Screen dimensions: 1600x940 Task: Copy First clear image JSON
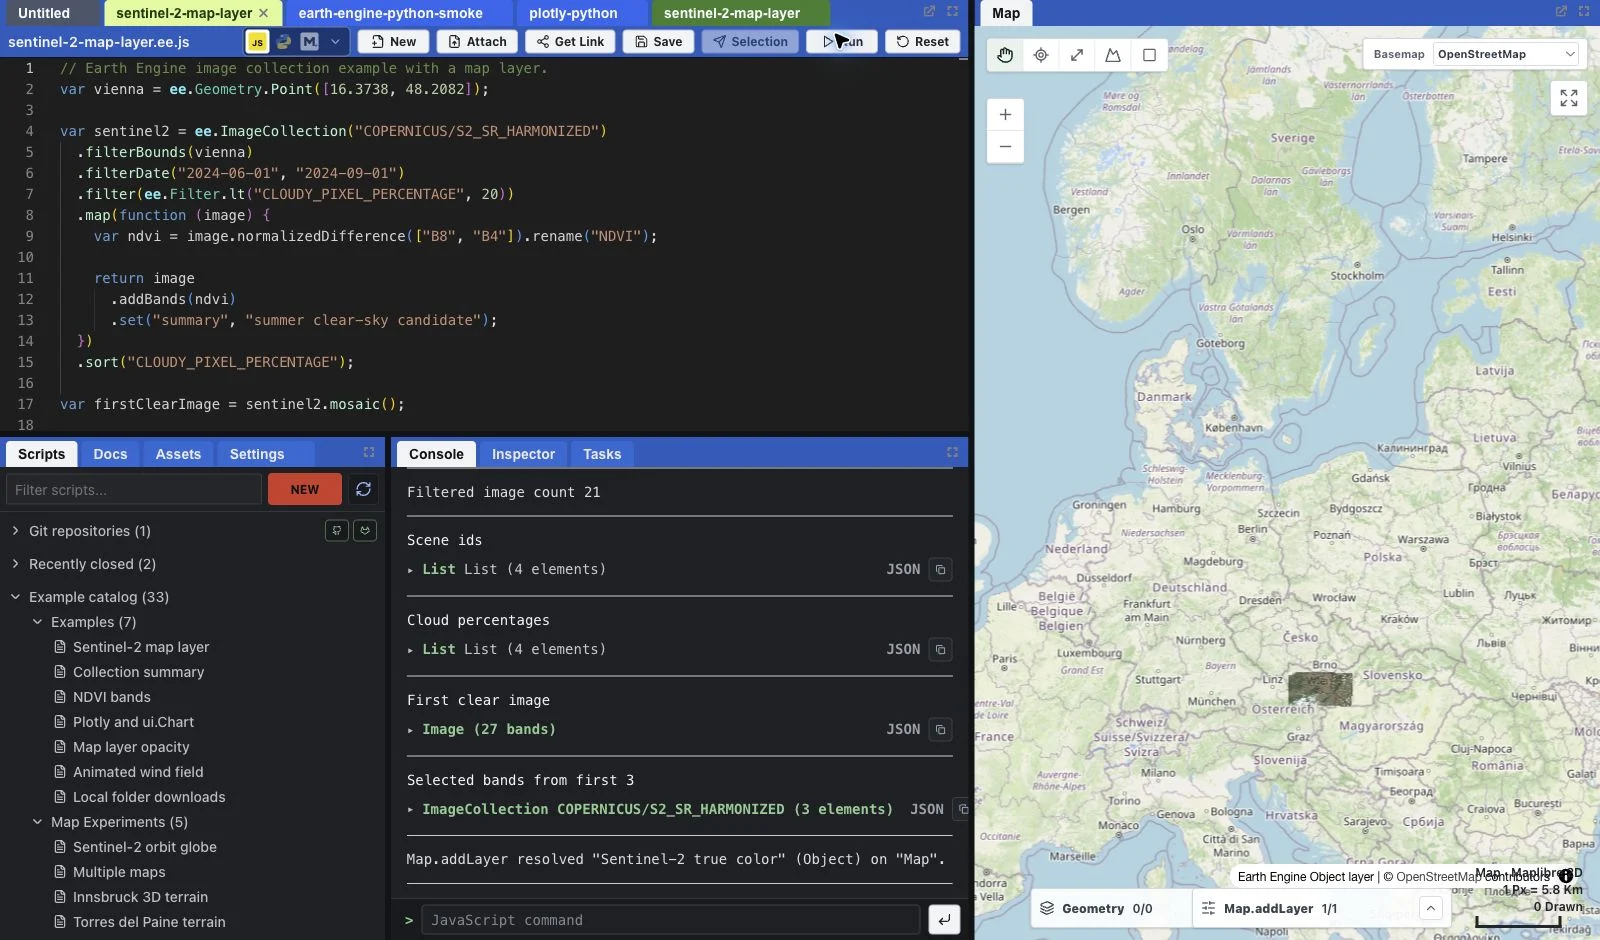[940, 730]
